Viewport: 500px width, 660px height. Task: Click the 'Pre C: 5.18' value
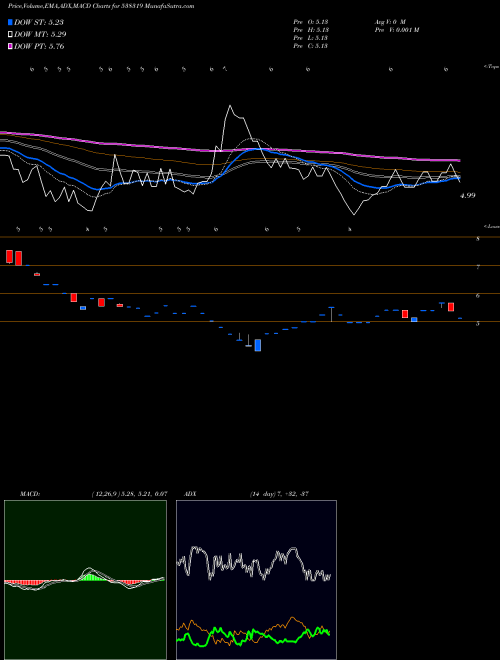(x=311, y=46)
